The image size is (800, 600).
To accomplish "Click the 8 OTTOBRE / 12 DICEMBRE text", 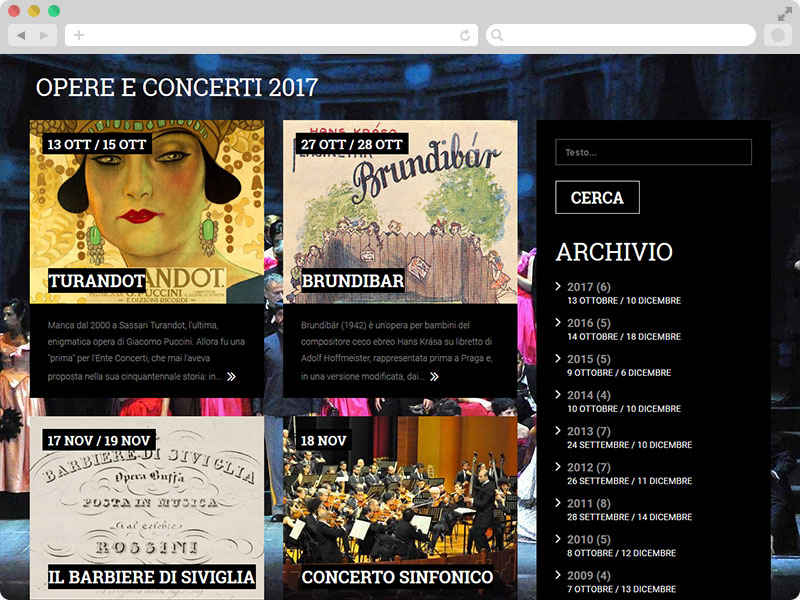I will coord(621,553).
